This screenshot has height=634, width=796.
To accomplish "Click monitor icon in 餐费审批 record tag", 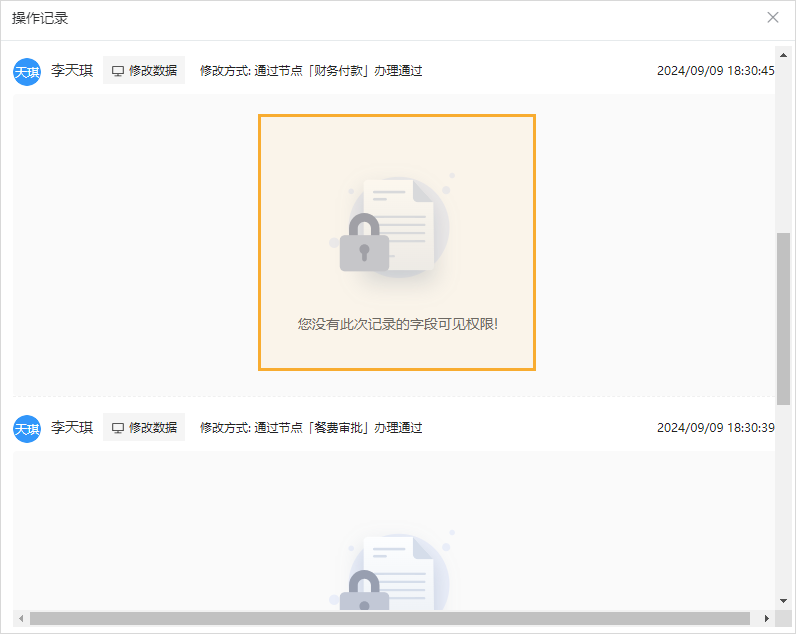I will [118, 428].
